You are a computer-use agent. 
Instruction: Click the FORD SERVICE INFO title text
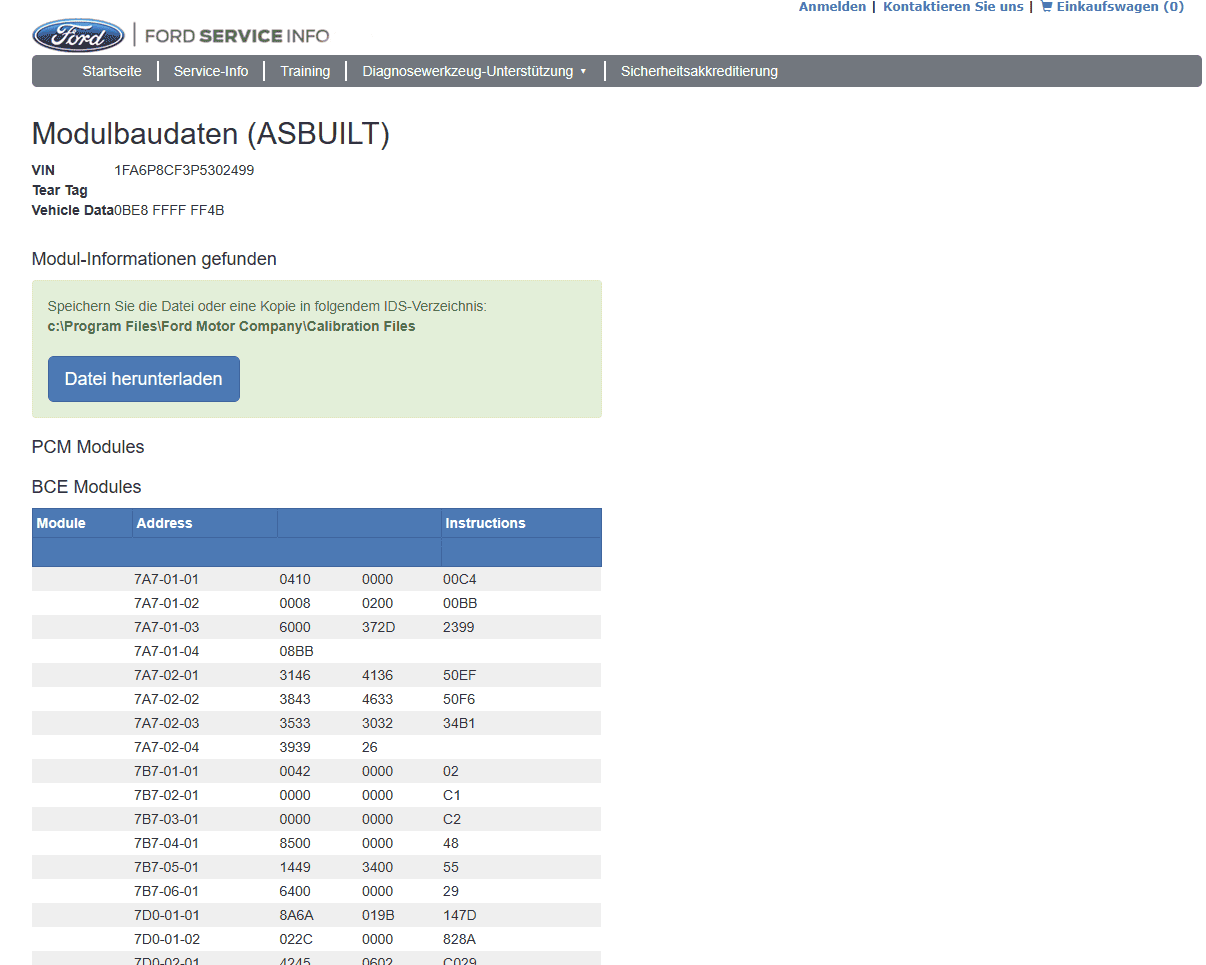click(x=237, y=36)
